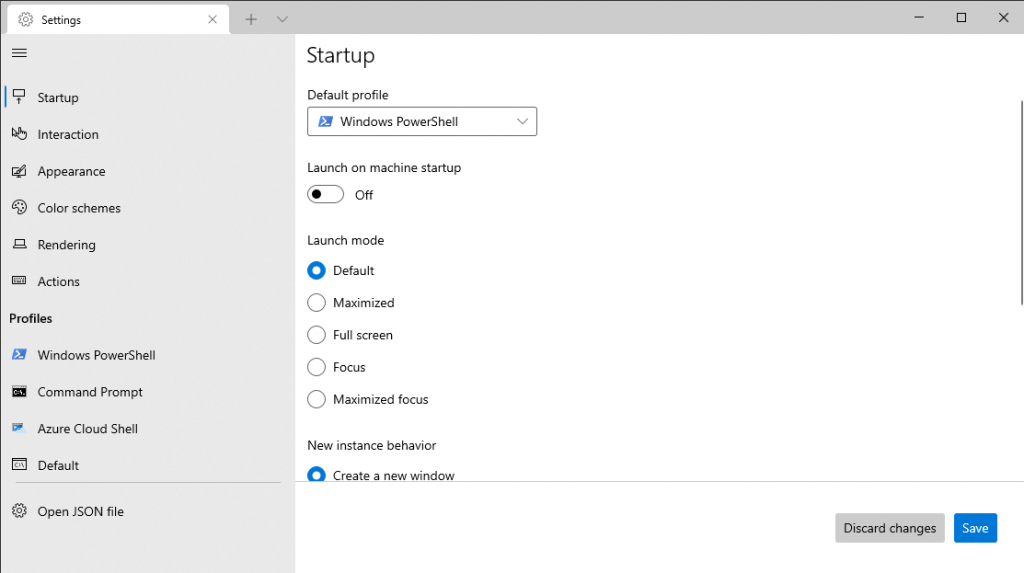The height and width of the screenshot is (573, 1024).
Task: Choose Full screen launch mode
Action: click(x=317, y=335)
